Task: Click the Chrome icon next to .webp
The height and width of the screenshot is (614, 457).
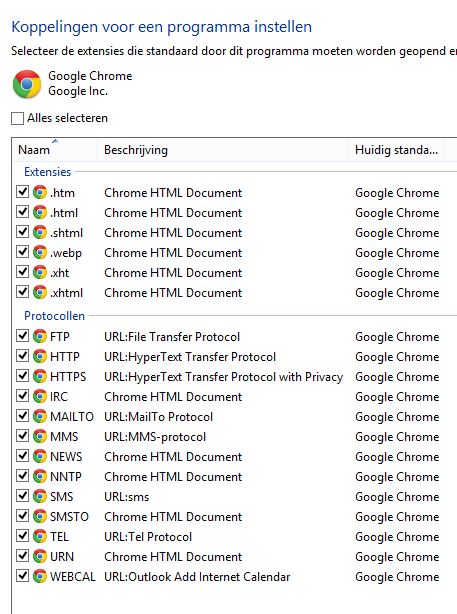Action: pyautogui.click(x=40, y=252)
